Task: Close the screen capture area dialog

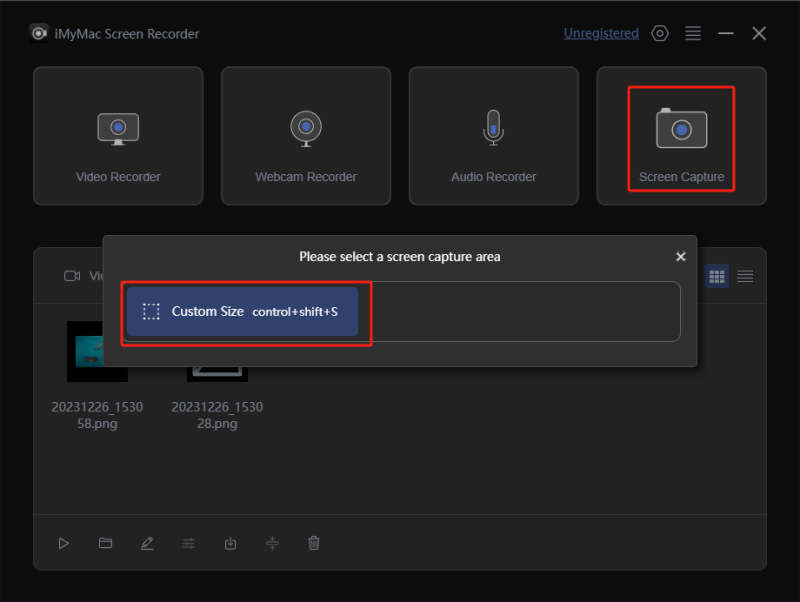Action: pyautogui.click(x=681, y=257)
